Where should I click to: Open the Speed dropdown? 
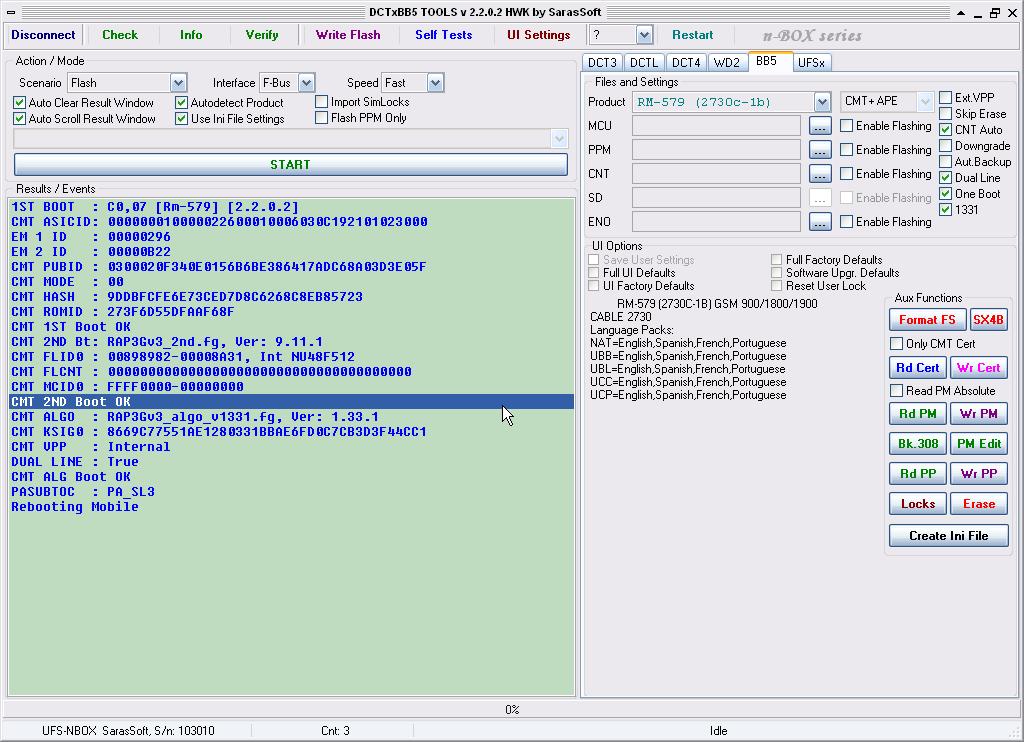[436, 83]
